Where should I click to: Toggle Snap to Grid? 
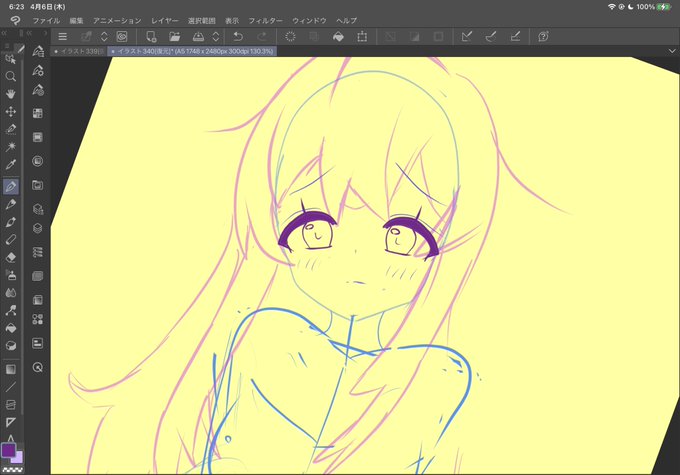[515, 36]
